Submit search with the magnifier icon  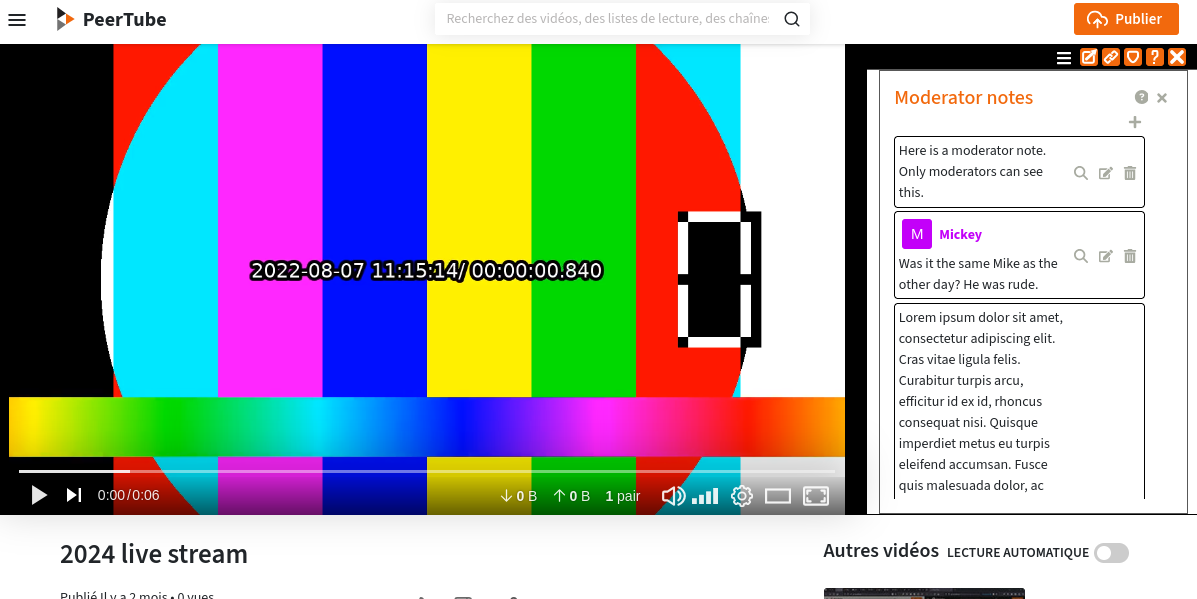coord(792,19)
